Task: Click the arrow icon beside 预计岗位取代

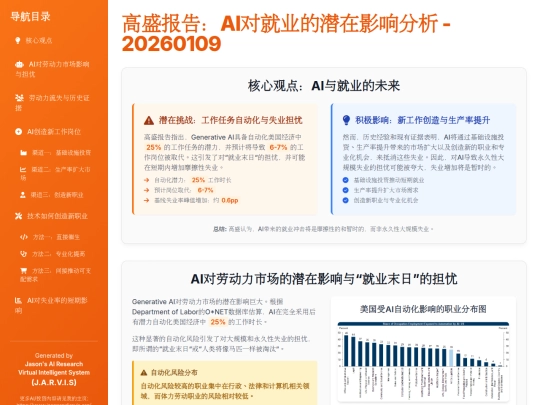Action: (x=147, y=190)
